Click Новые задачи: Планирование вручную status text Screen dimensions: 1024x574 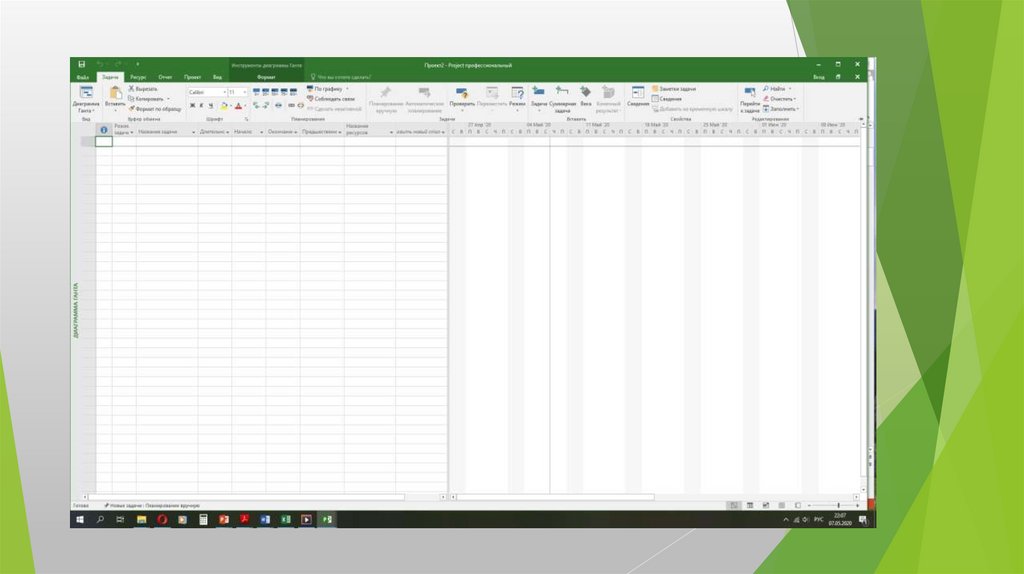click(152, 505)
